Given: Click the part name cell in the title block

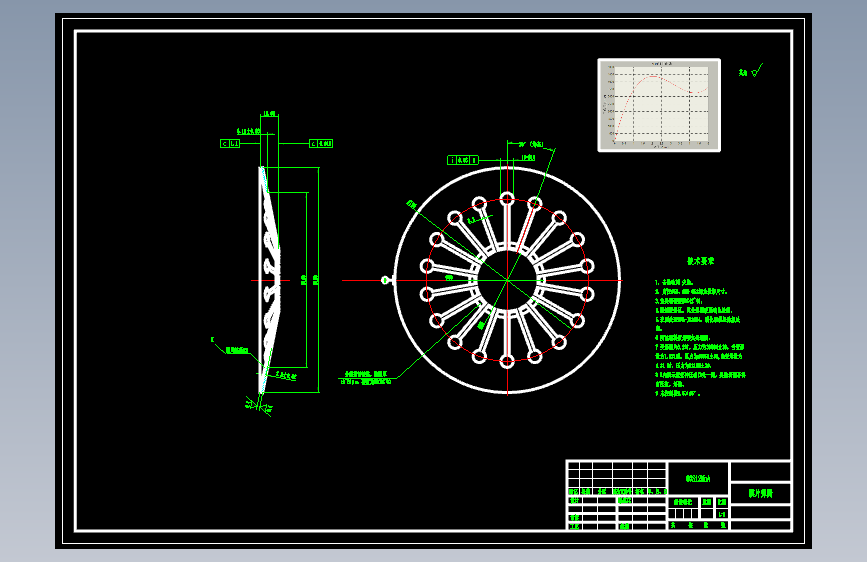Looking at the screenshot, I should coord(760,493).
